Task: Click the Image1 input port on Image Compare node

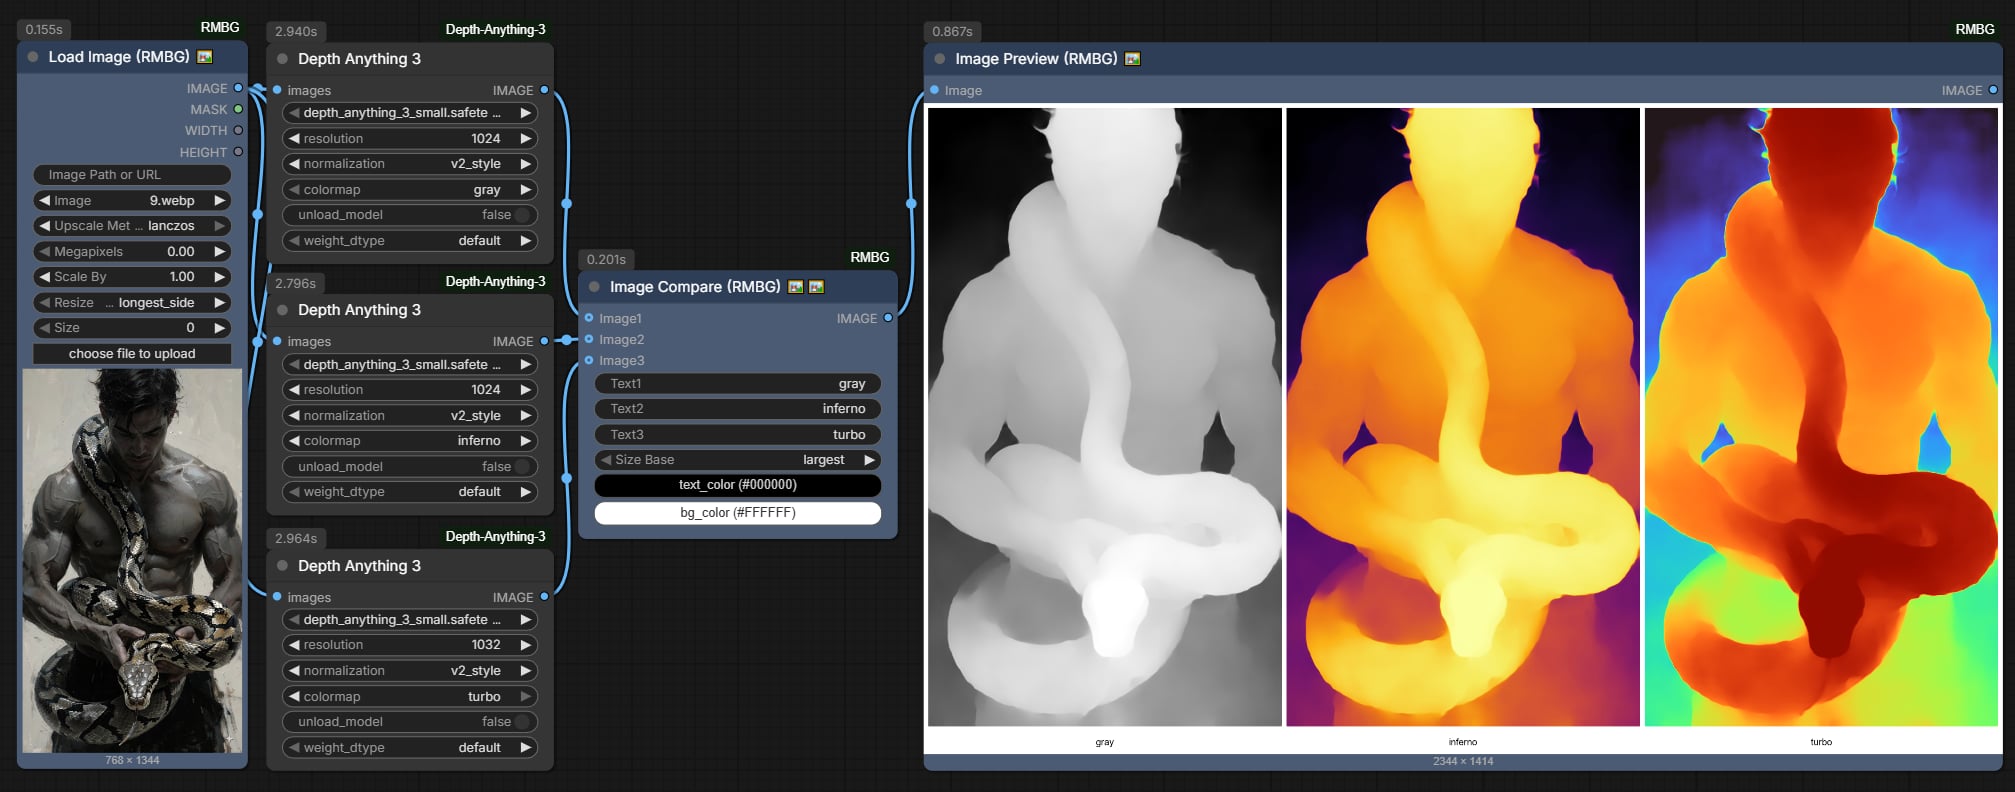Action: point(589,318)
